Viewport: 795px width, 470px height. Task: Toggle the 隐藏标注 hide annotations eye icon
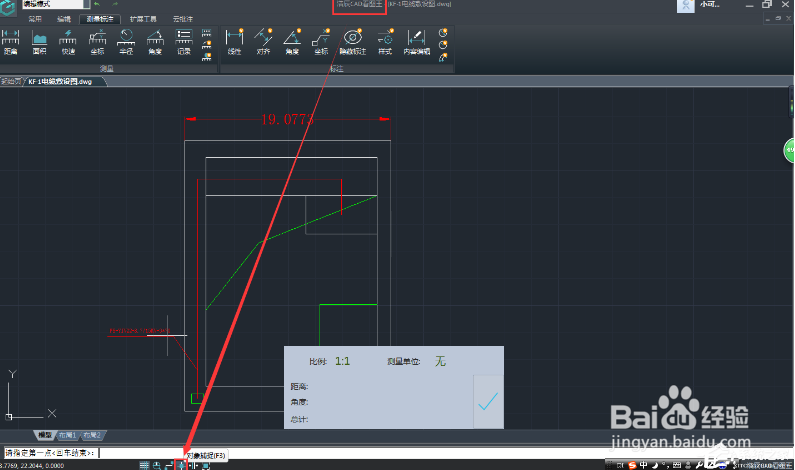pyautogui.click(x=352, y=42)
